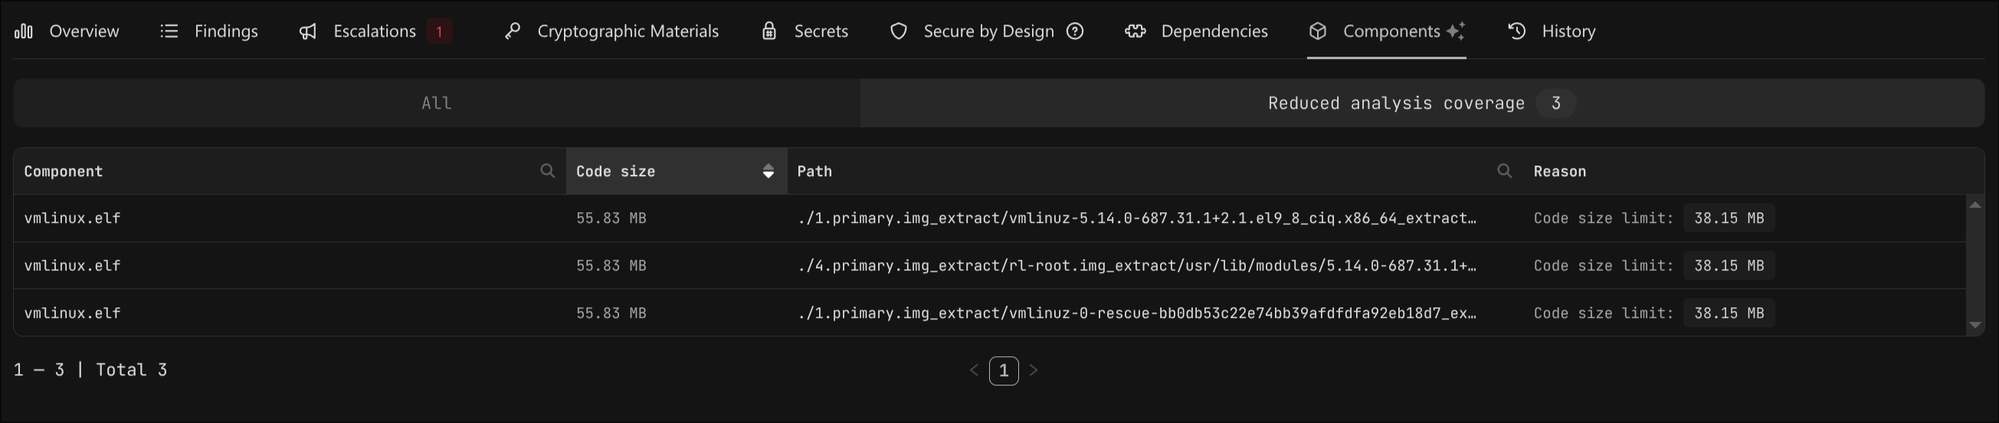Open the Overview tab bar-chart icon

[24, 31]
